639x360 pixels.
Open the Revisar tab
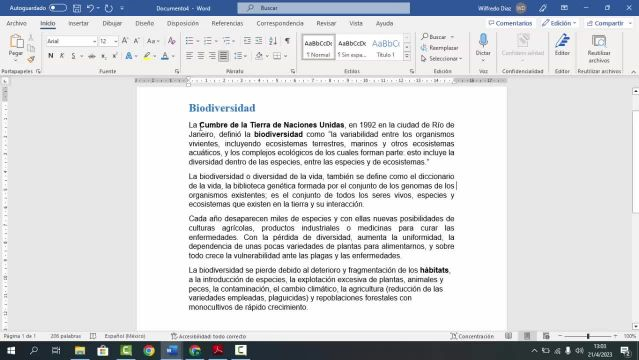[326, 23]
